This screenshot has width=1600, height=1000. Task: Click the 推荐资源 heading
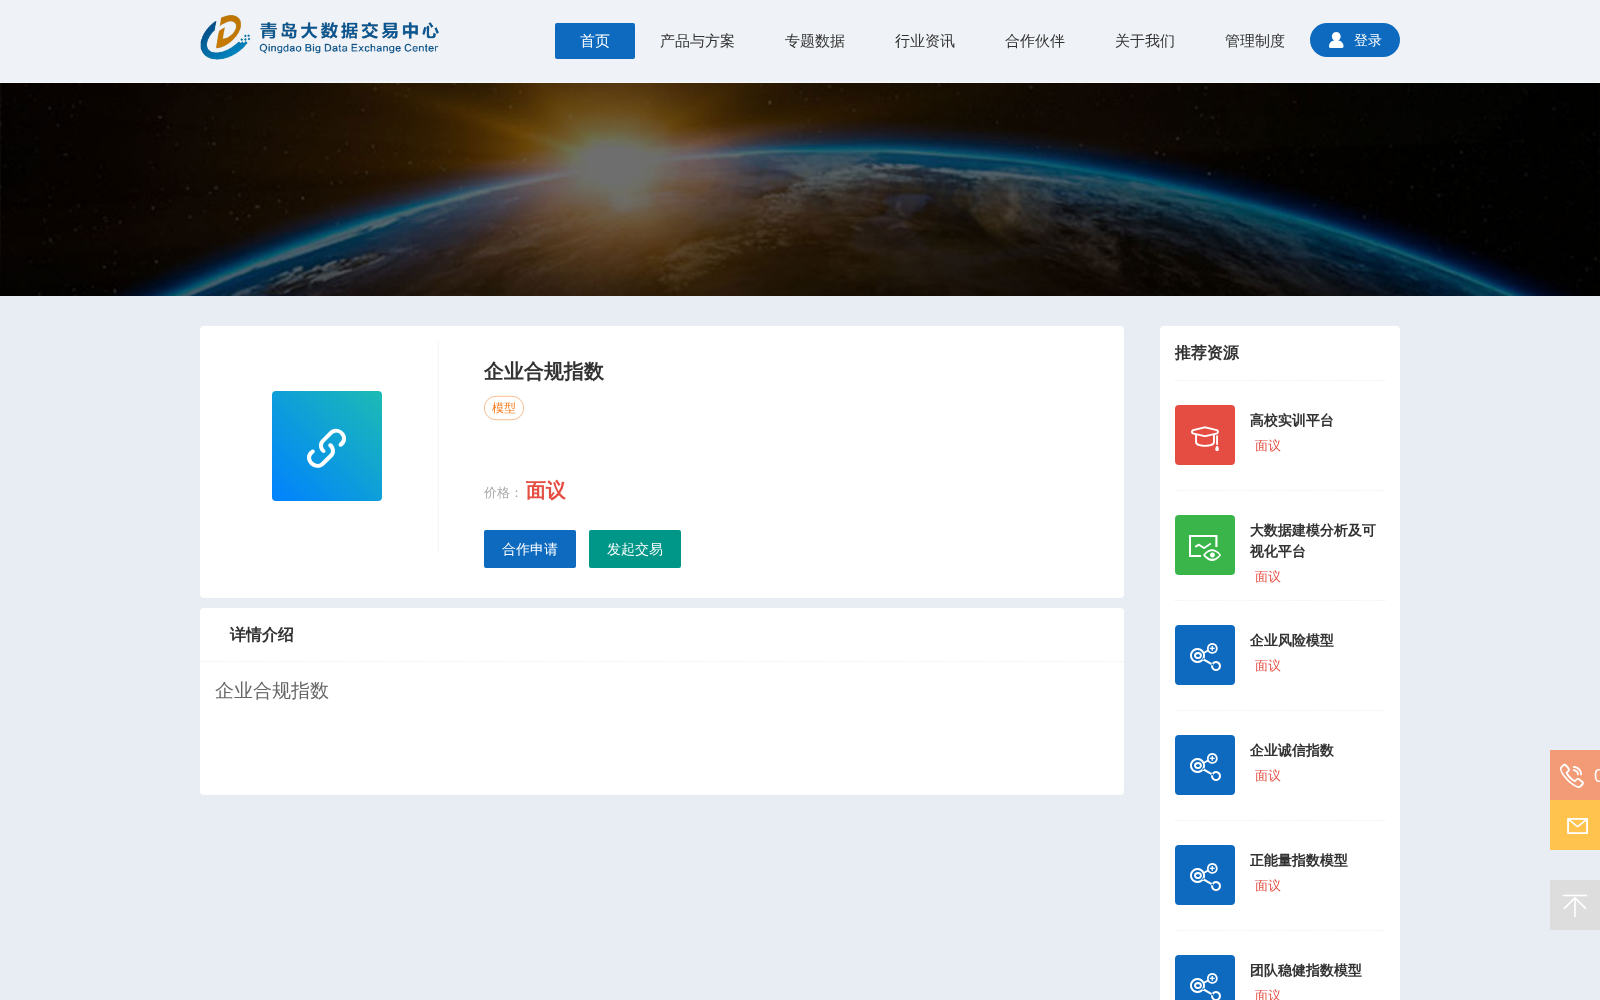[1207, 353]
